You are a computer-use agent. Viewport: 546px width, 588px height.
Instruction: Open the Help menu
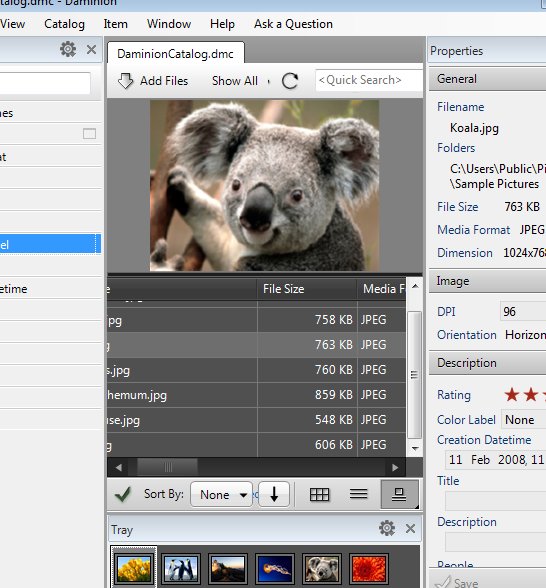[x=222, y=24]
